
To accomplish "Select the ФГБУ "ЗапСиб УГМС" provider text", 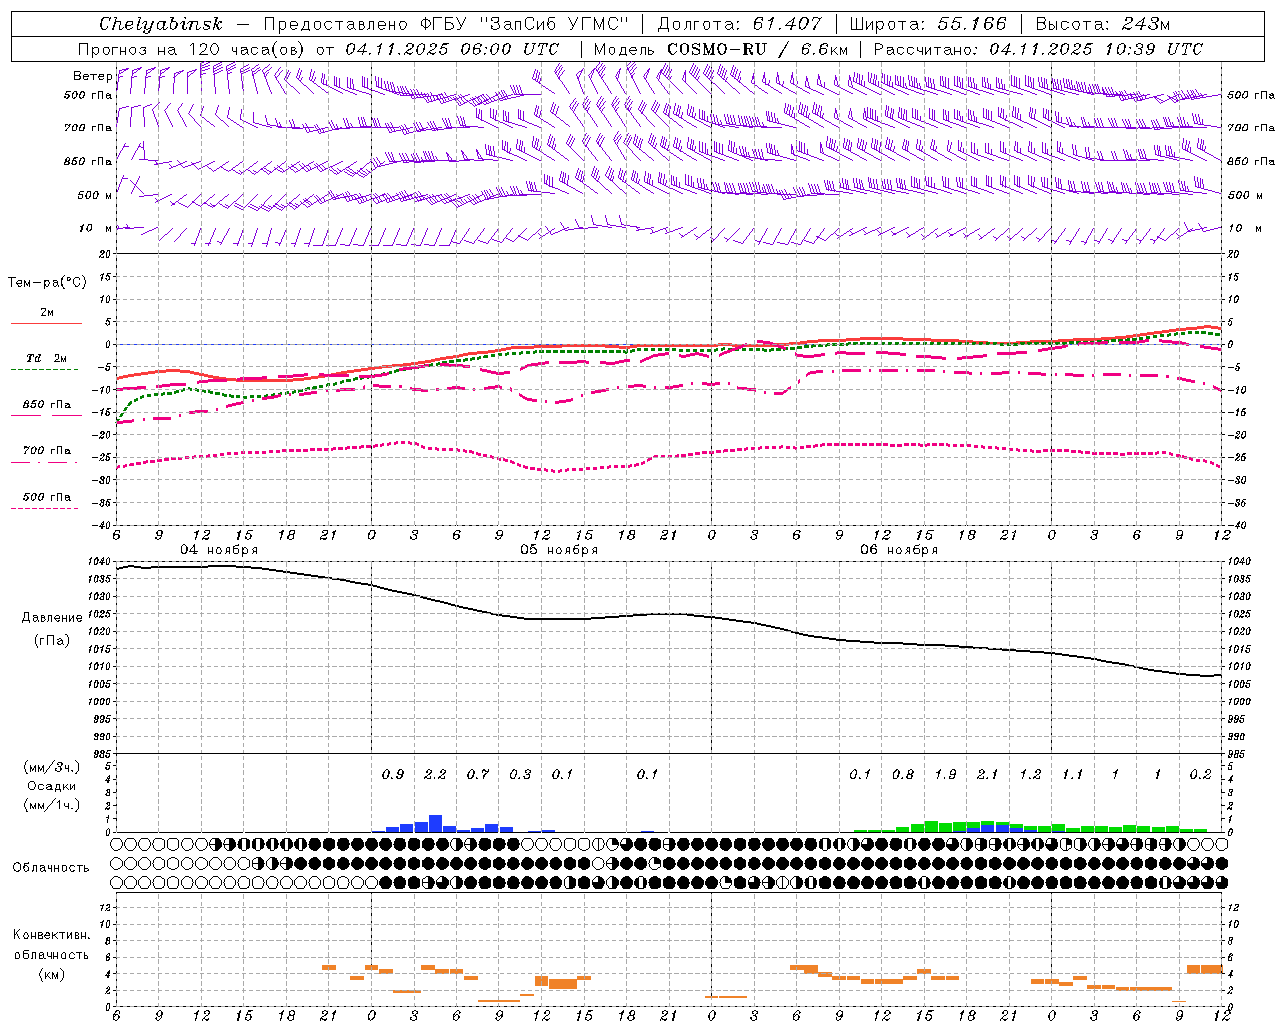I will point(526,24).
